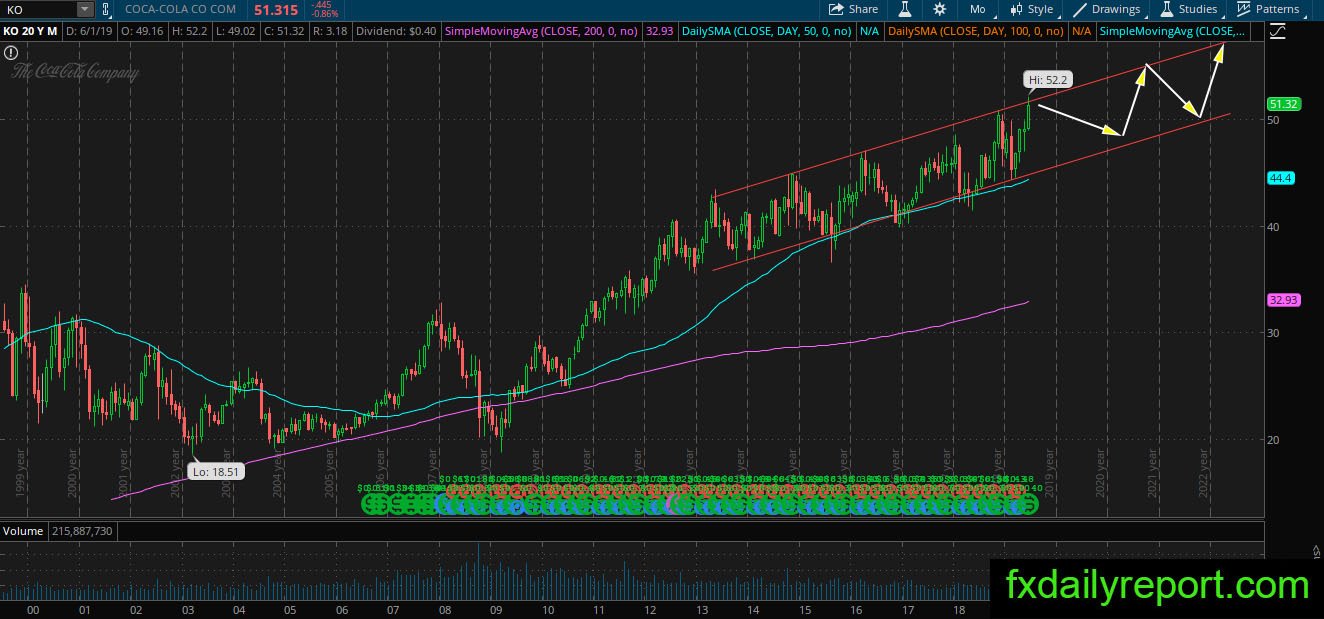Expand the collapsed side panel arrow
Image resolution: width=1324 pixels, height=619 pixels.
pyautogui.click(x=1316, y=549)
